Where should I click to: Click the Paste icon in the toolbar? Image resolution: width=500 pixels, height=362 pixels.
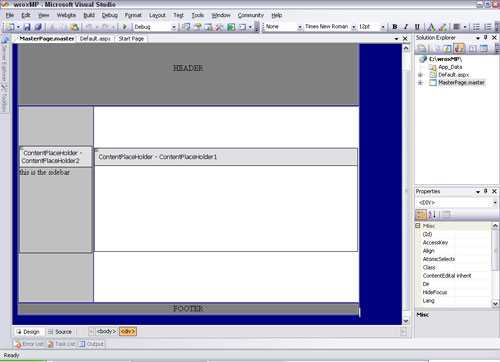pos(75,27)
